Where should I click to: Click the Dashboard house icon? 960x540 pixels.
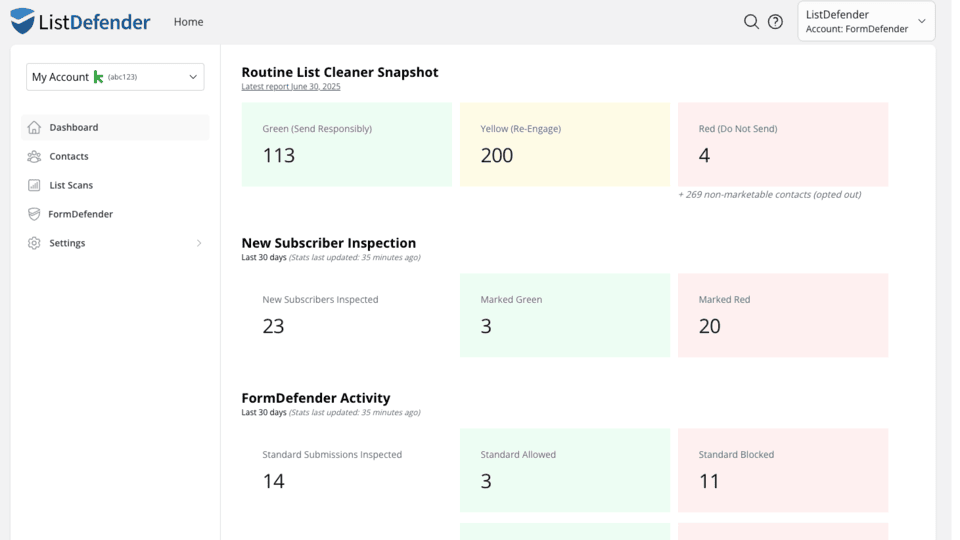pos(34,127)
